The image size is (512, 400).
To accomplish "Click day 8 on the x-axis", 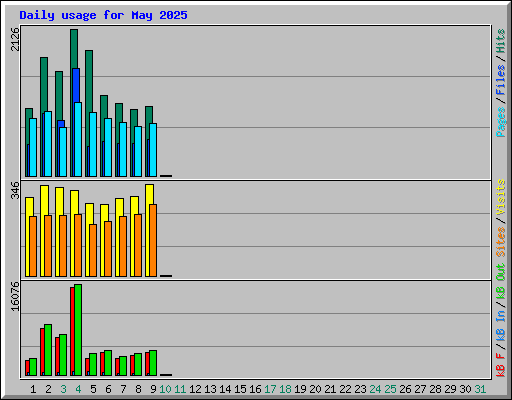I will pos(138,389).
